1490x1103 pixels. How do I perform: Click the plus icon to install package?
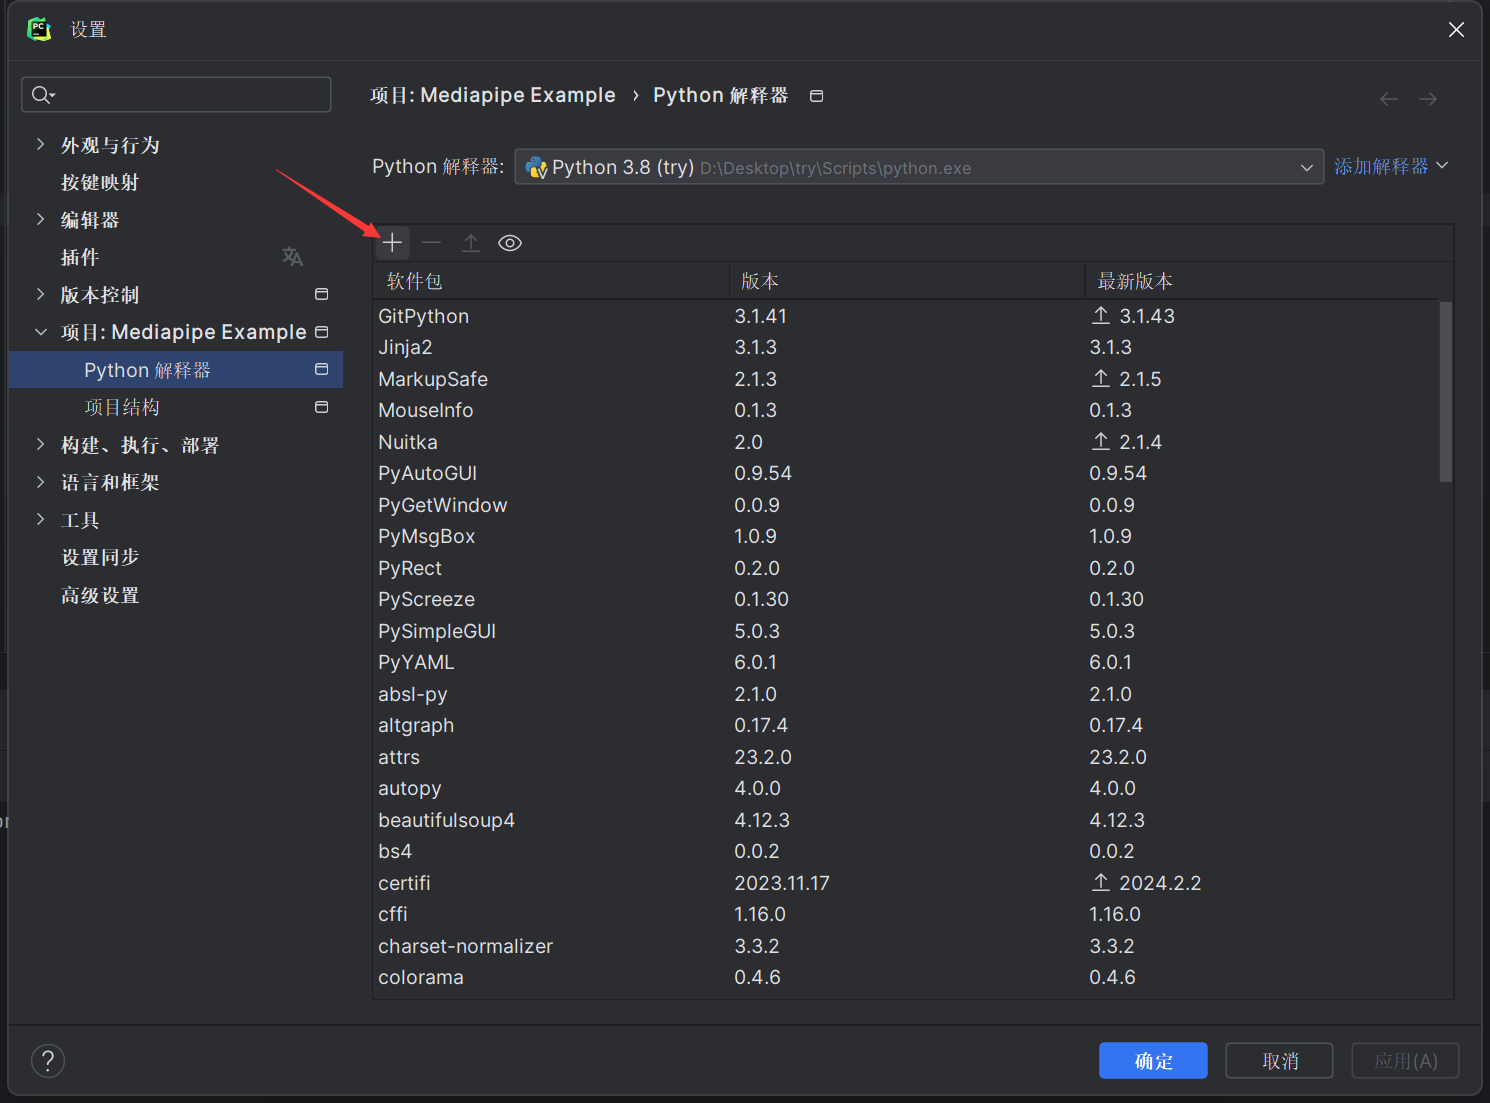coord(392,243)
